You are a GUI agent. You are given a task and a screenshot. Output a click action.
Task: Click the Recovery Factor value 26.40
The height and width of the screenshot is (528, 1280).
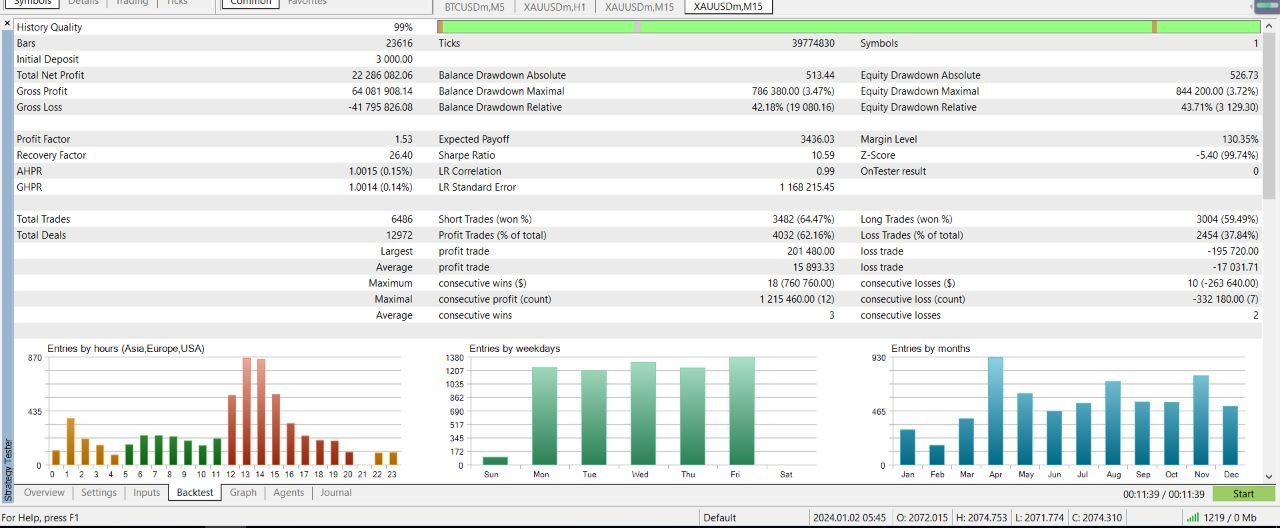401,155
